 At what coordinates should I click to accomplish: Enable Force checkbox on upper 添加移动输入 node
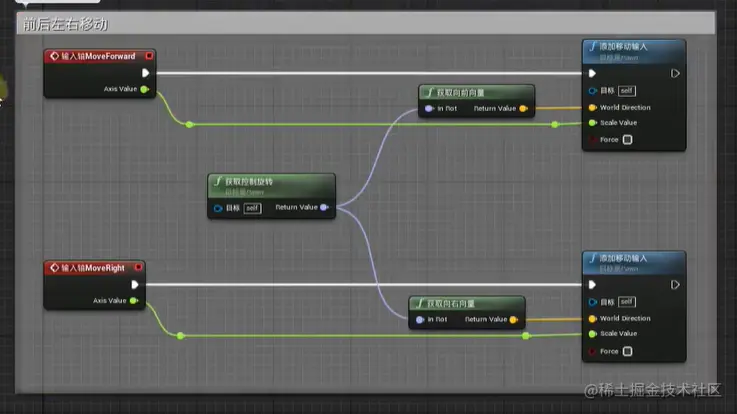tap(627, 140)
